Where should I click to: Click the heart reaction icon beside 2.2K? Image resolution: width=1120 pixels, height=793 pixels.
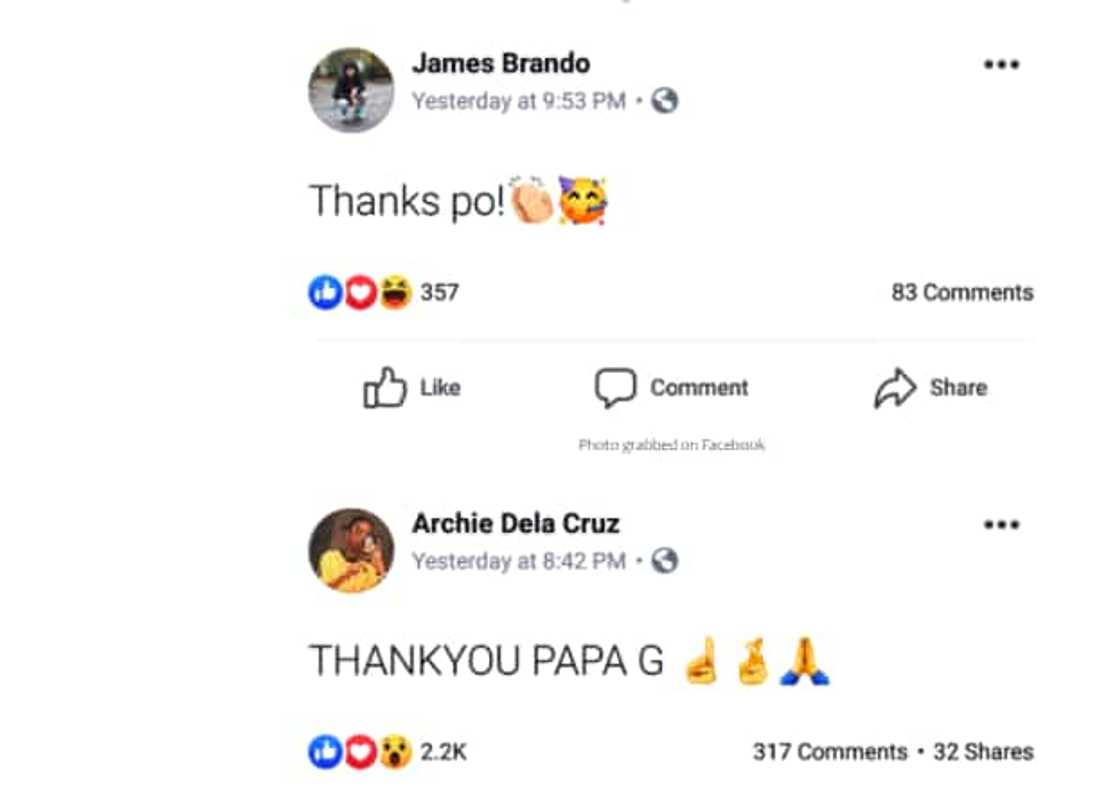pos(361,752)
